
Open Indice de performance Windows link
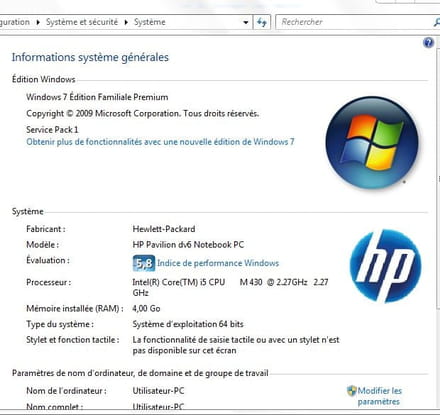pyautogui.click(x=218, y=263)
